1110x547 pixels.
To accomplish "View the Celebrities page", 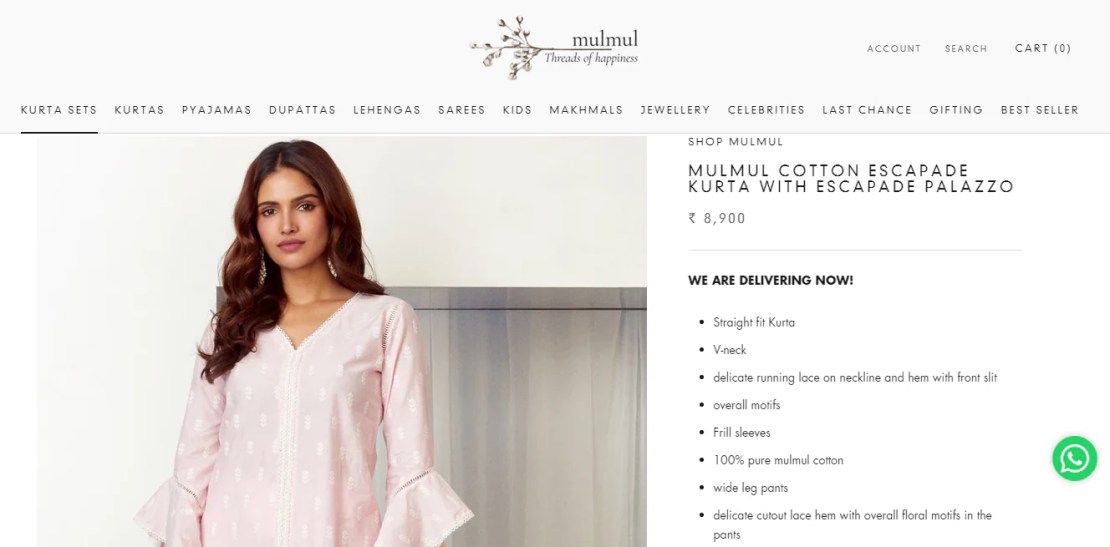I will click(x=766, y=110).
